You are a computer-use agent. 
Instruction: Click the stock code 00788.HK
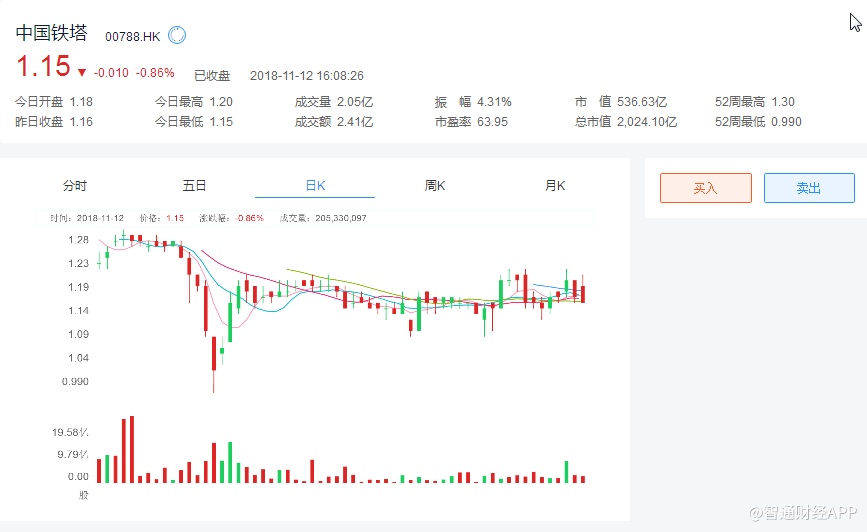(x=133, y=36)
